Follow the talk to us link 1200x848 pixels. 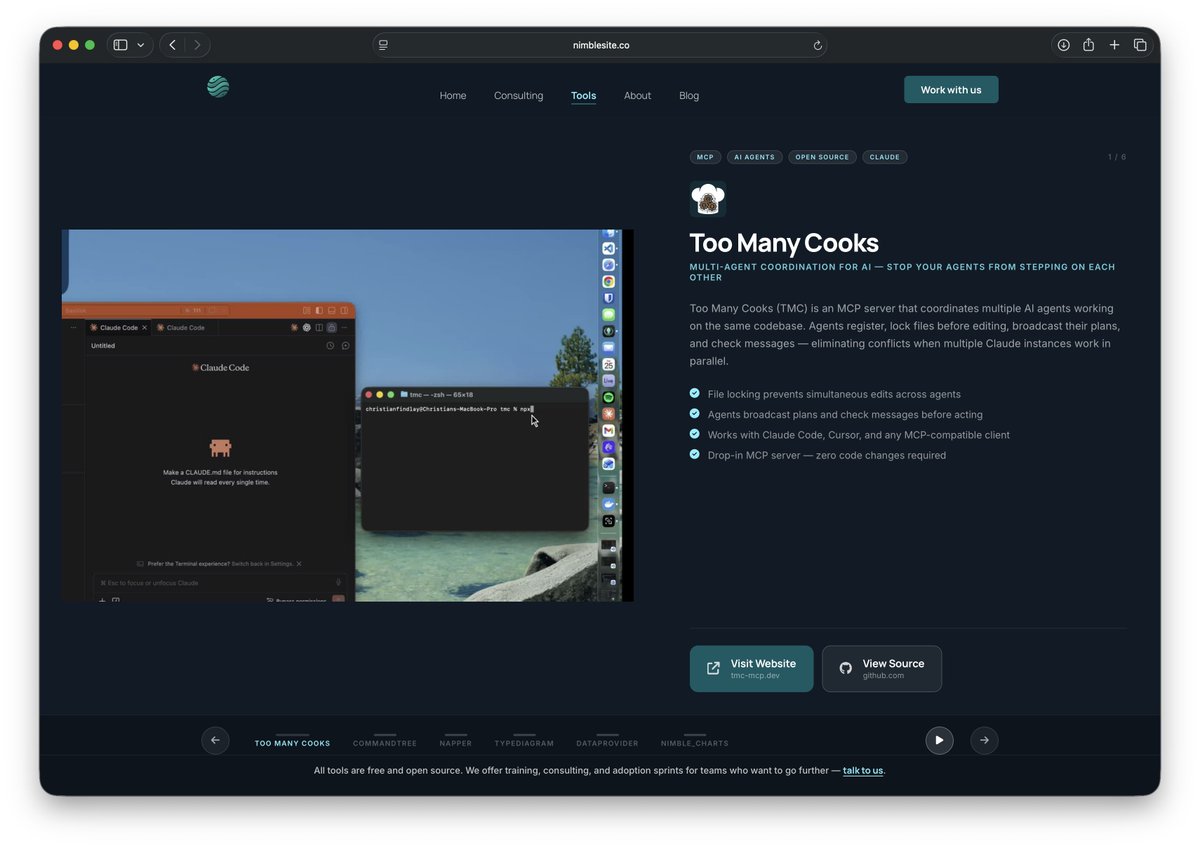click(x=863, y=771)
